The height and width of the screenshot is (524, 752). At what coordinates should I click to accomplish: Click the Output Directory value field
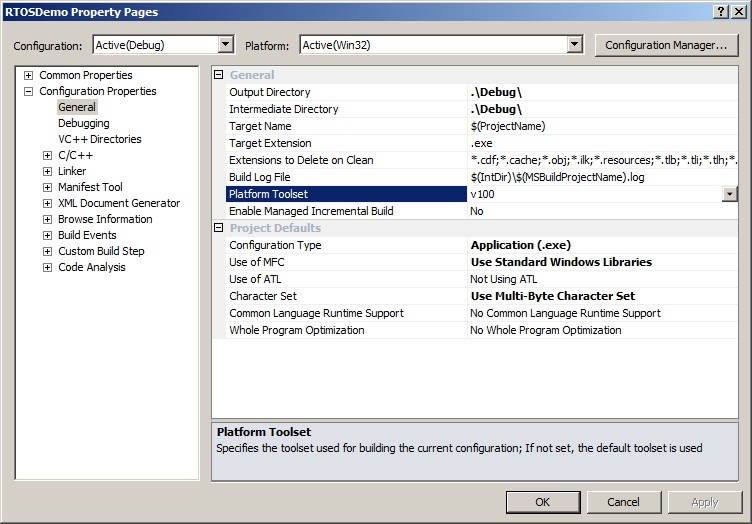click(x=600, y=92)
